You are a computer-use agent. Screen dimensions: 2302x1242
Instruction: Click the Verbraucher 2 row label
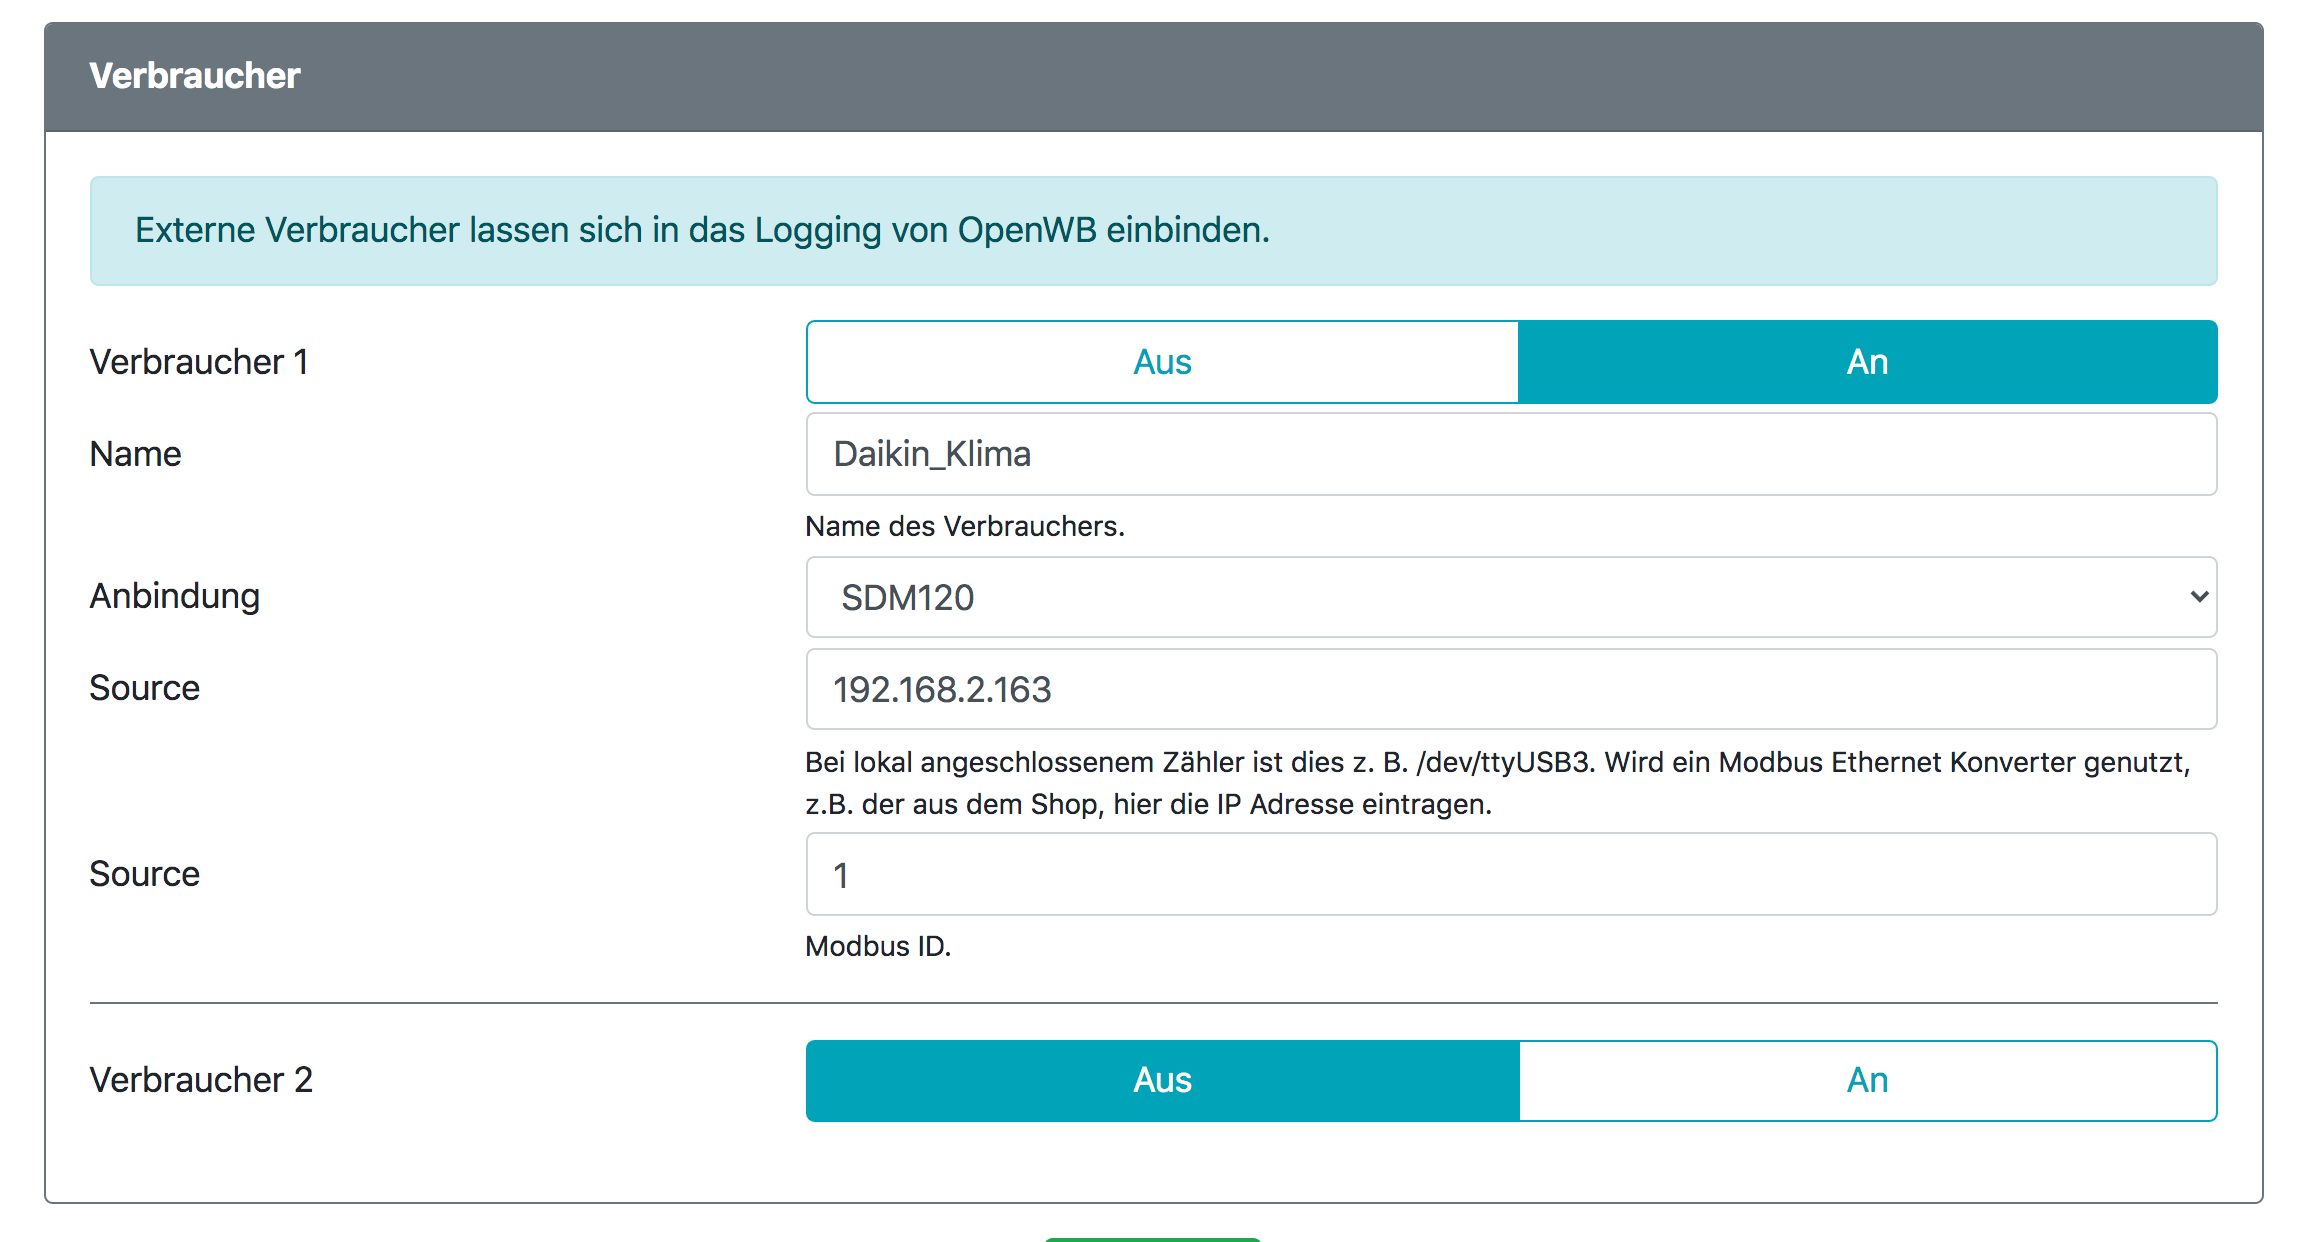201,1080
